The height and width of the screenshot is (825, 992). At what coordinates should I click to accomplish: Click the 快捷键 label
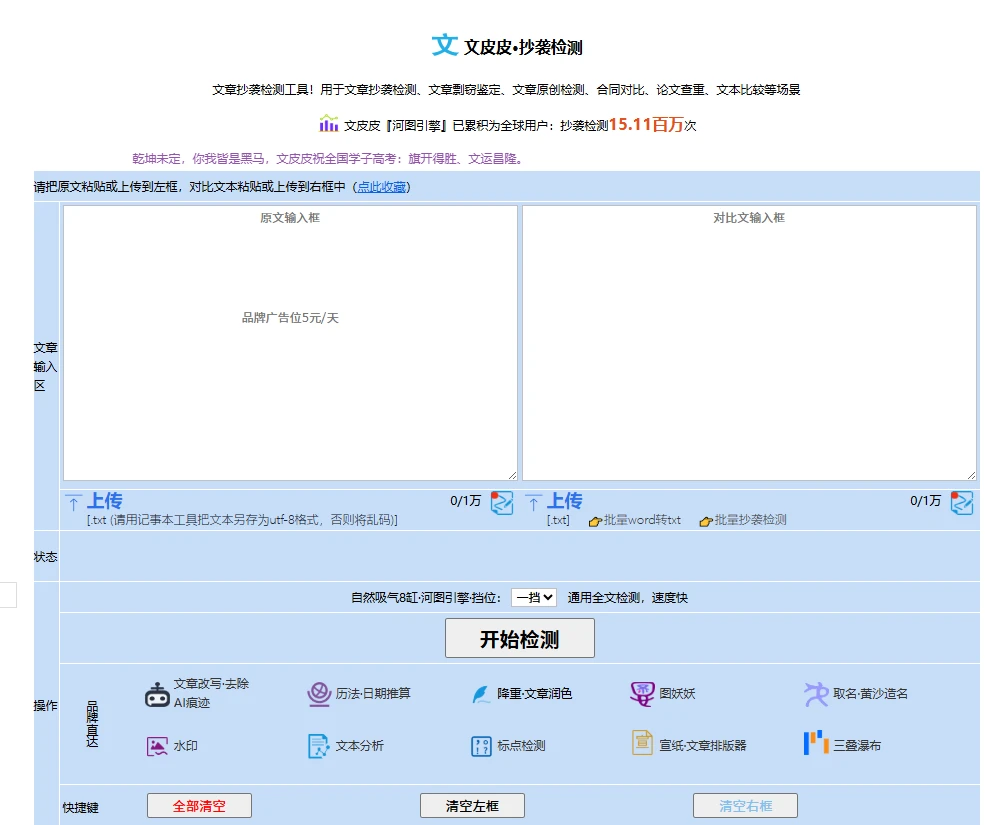point(80,808)
